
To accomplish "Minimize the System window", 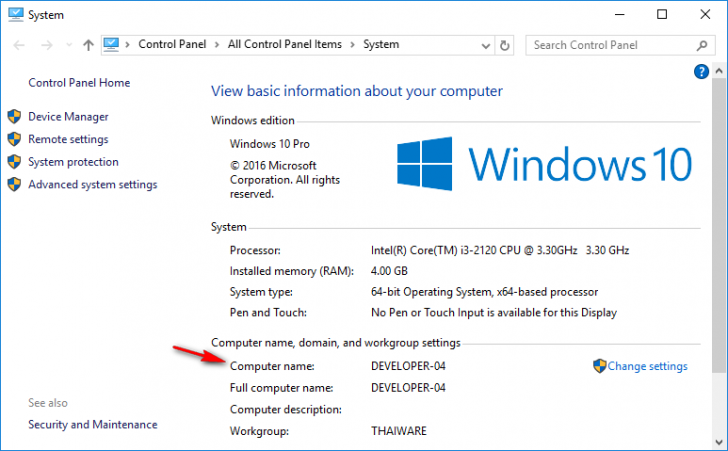I will [619, 14].
